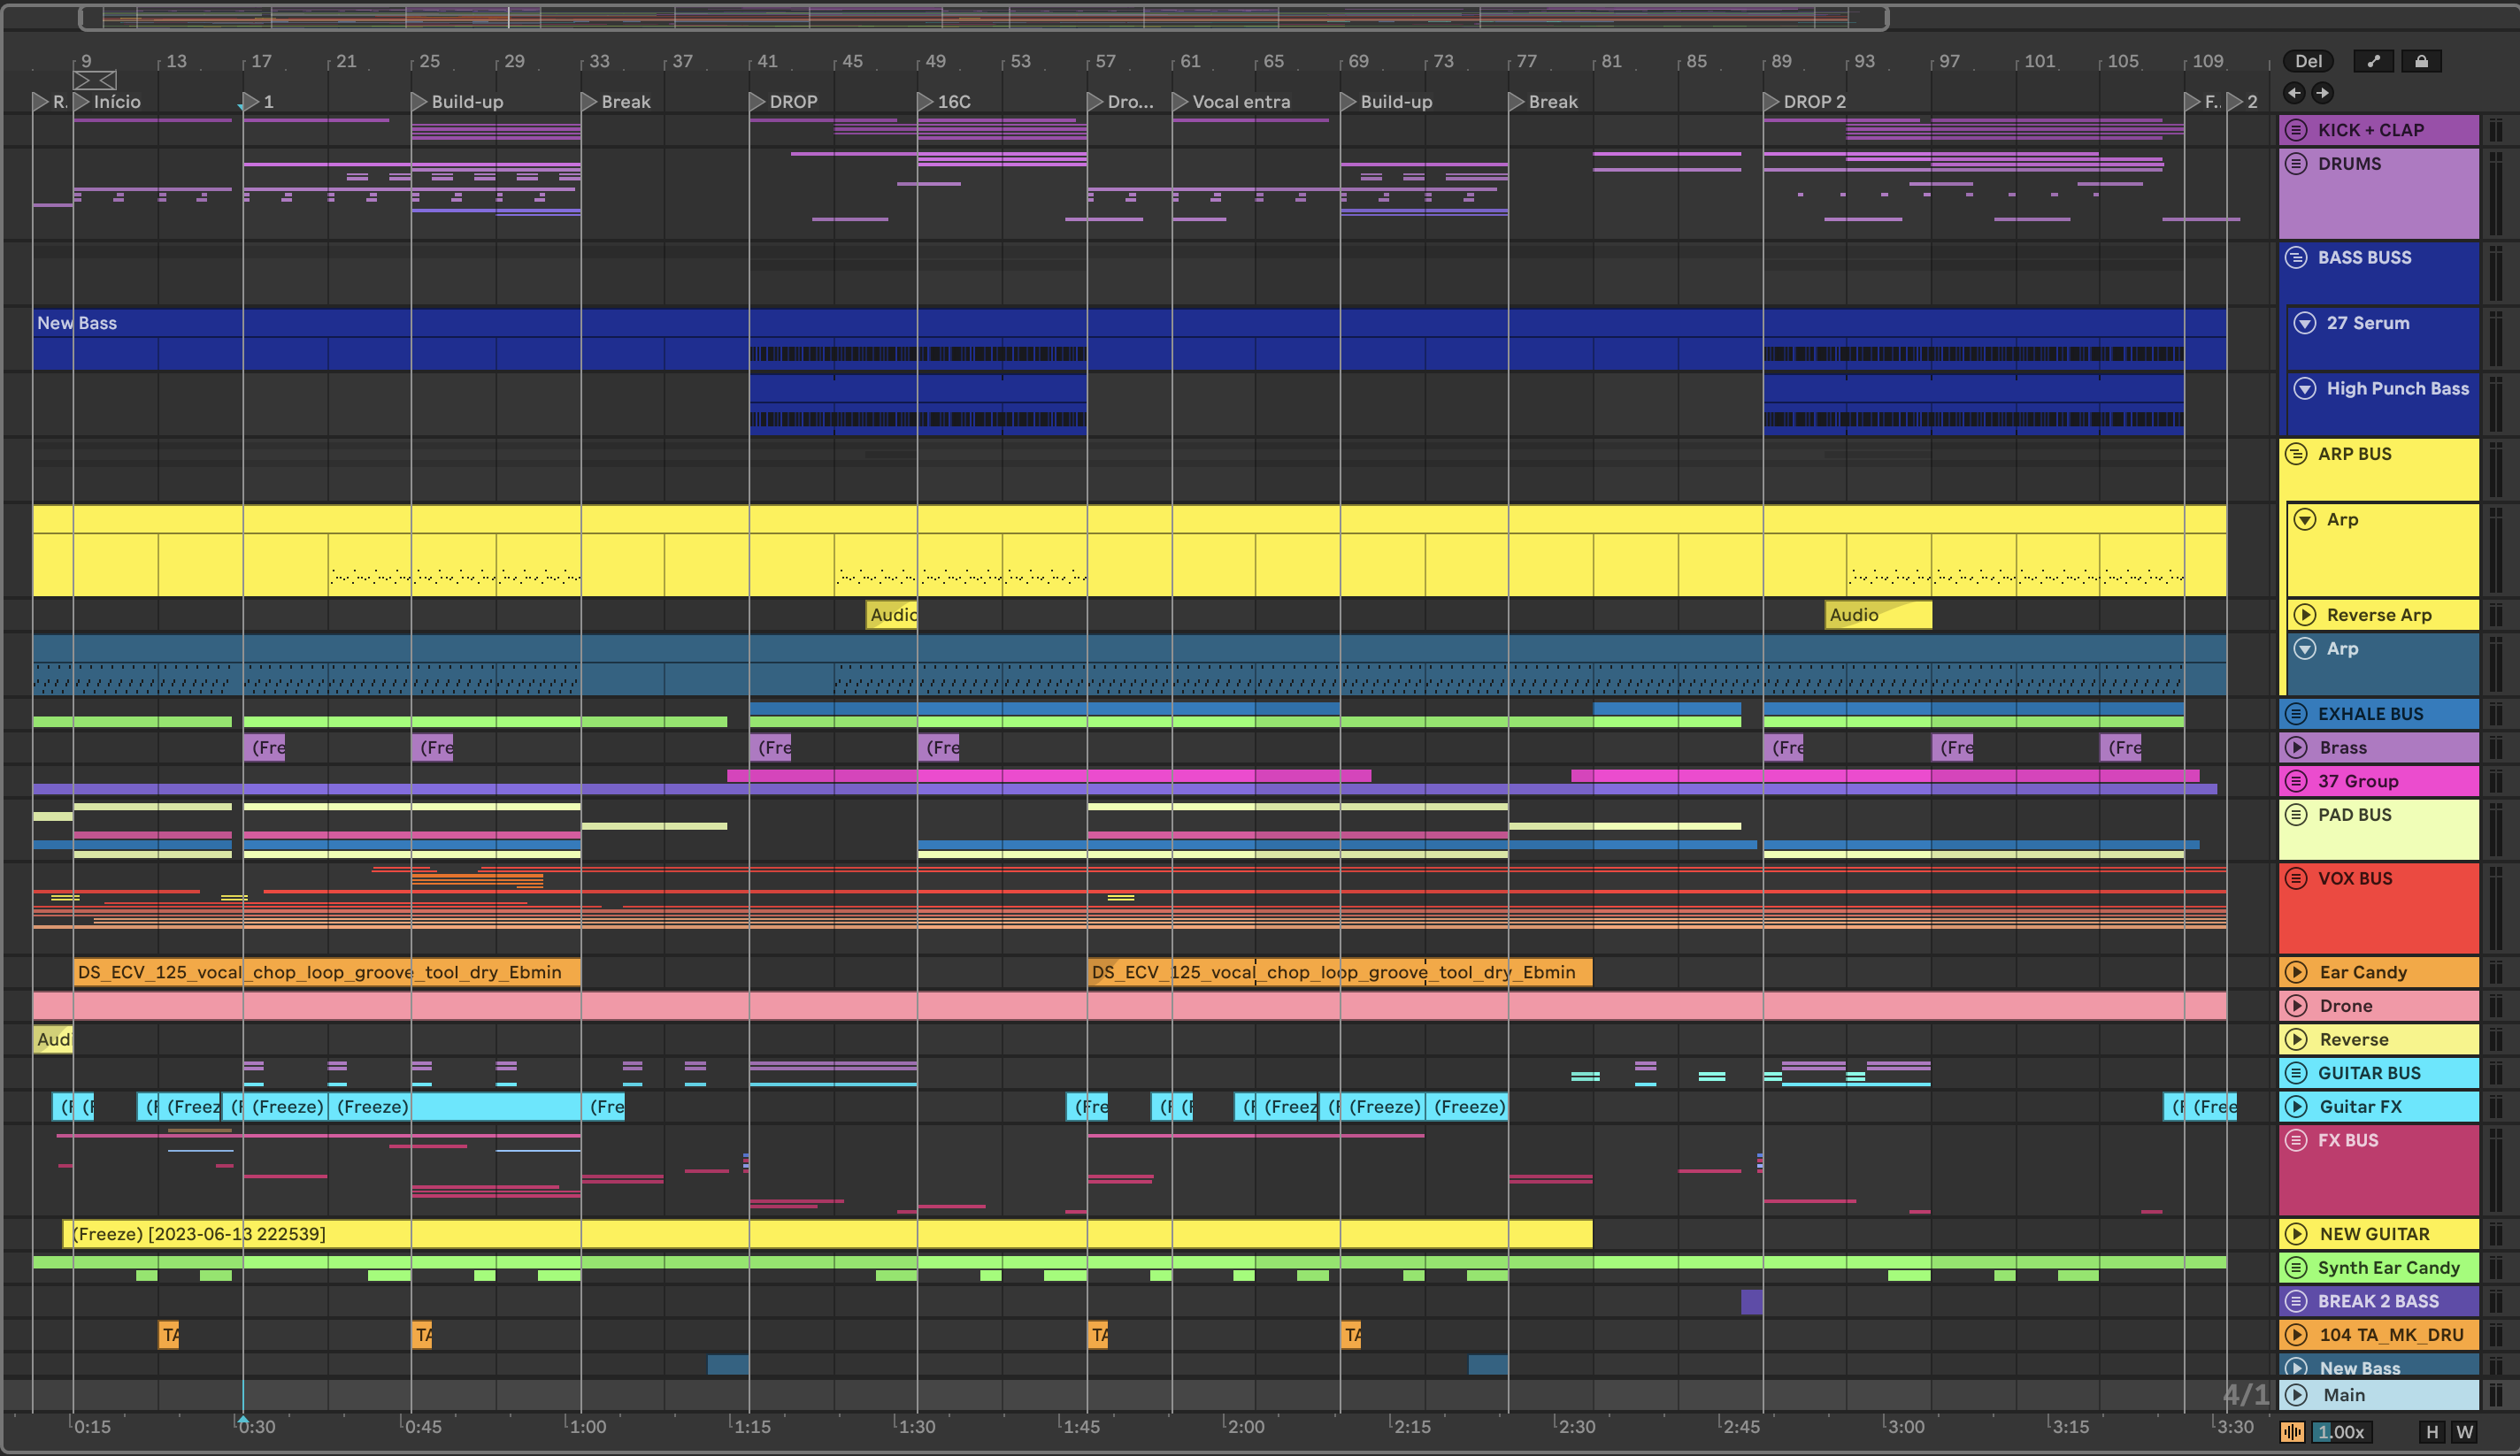Click the 1.00x zoom slider field
Viewport: 2520px width, 1456px height.
coord(2341,1432)
